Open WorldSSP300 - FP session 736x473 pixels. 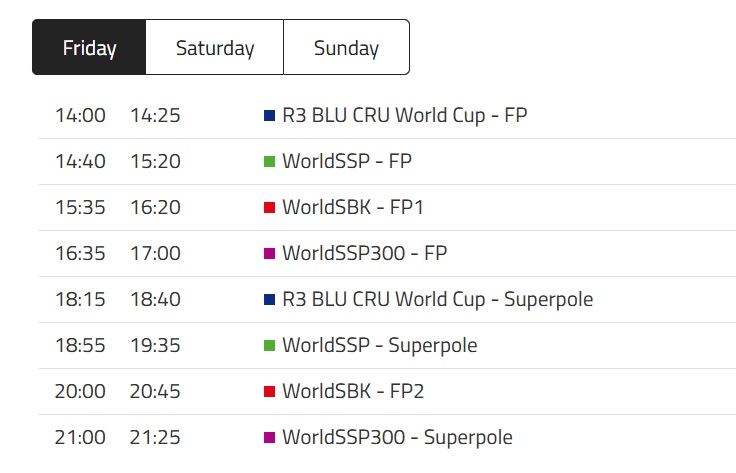point(364,253)
